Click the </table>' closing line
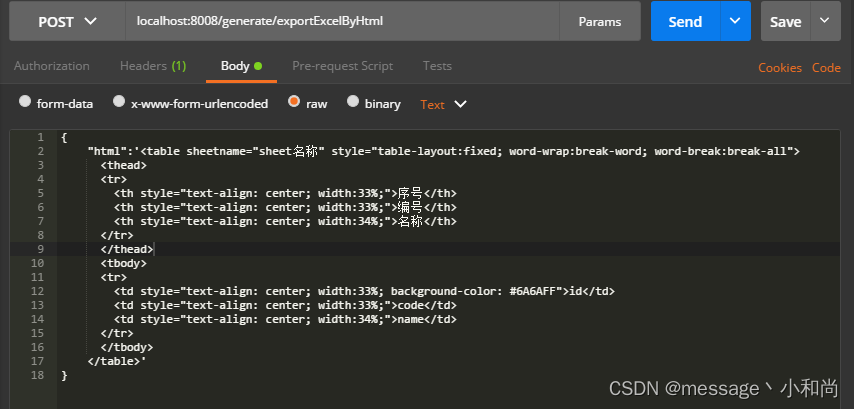Screen dimensions: 854x409 [117, 361]
